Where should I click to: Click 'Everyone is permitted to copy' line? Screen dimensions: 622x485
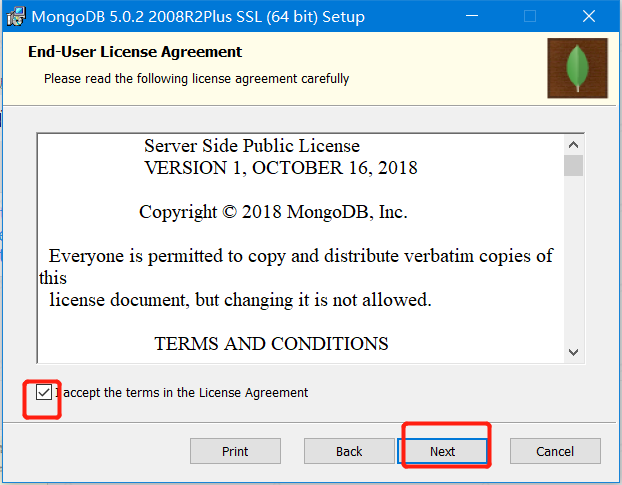click(x=301, y=256)
